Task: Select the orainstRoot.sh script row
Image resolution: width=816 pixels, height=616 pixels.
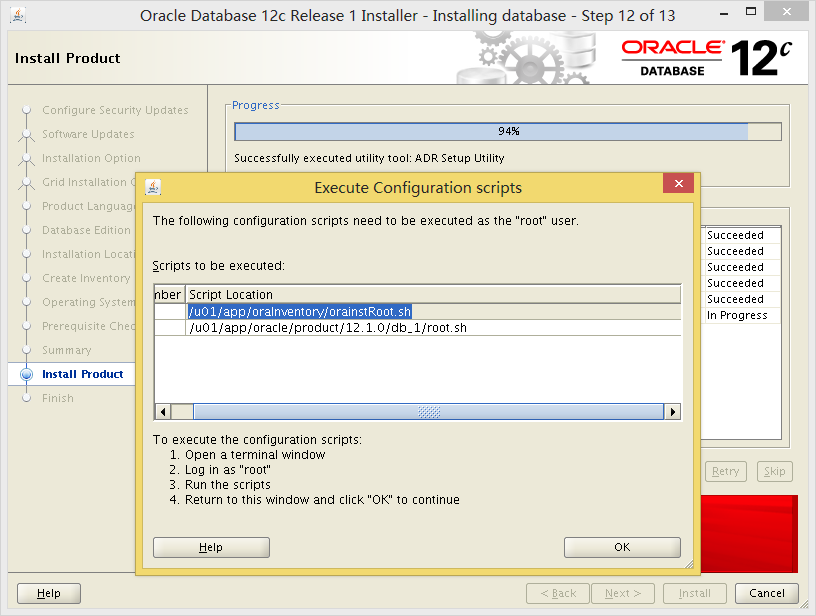Action: [x=300, y=312]
